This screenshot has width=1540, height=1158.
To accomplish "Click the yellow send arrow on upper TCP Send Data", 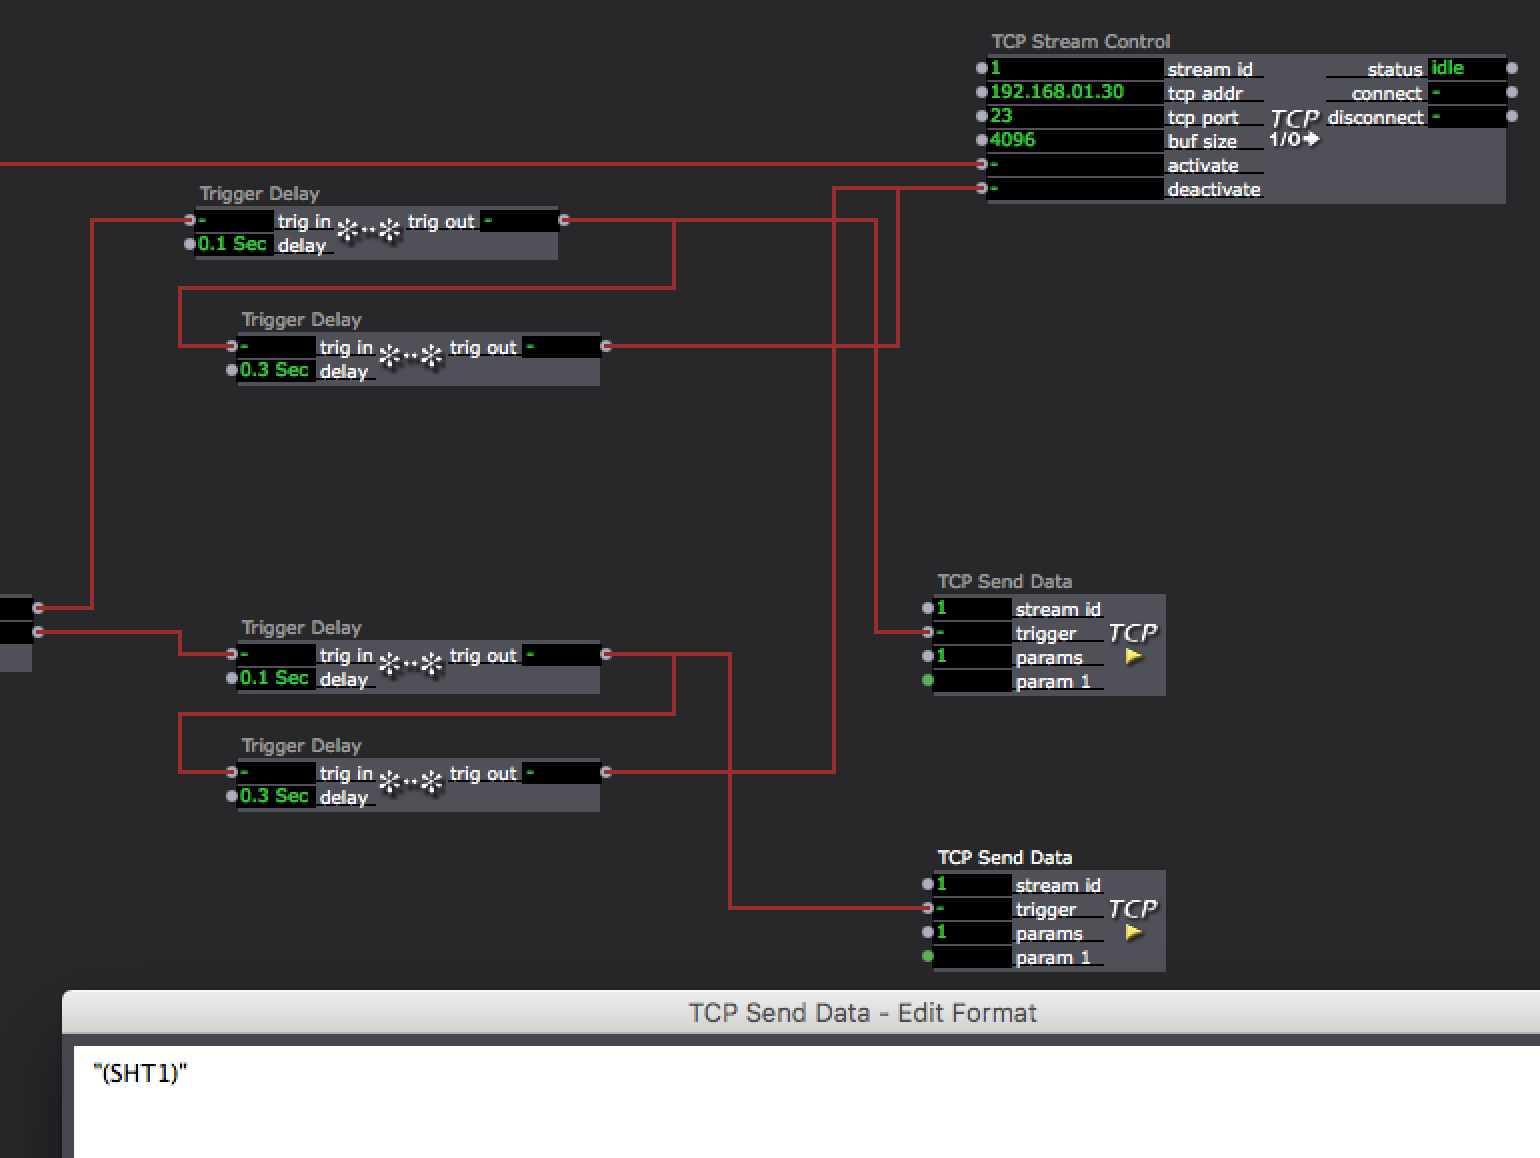I will [1133, 655].
